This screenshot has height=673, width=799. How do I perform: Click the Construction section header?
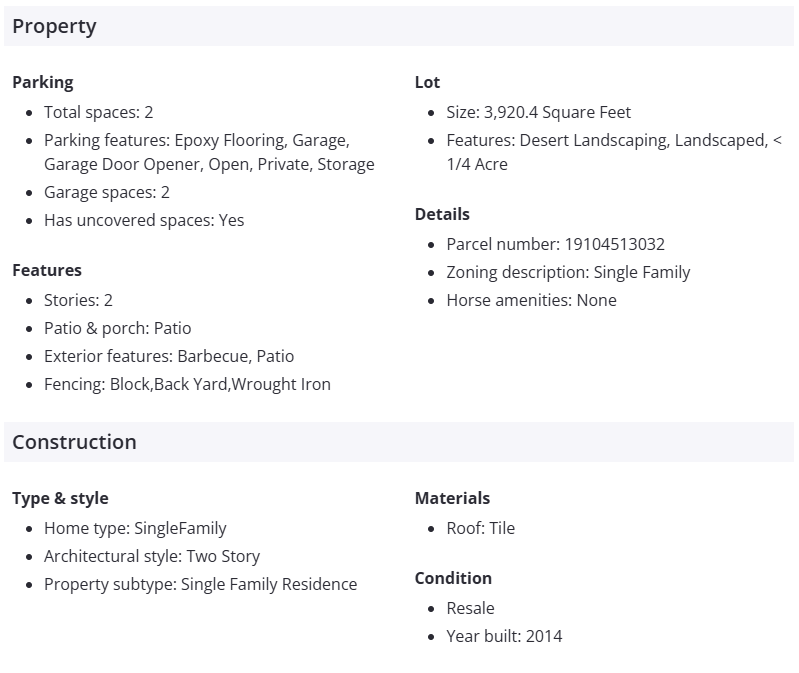(x=74, y=442)
